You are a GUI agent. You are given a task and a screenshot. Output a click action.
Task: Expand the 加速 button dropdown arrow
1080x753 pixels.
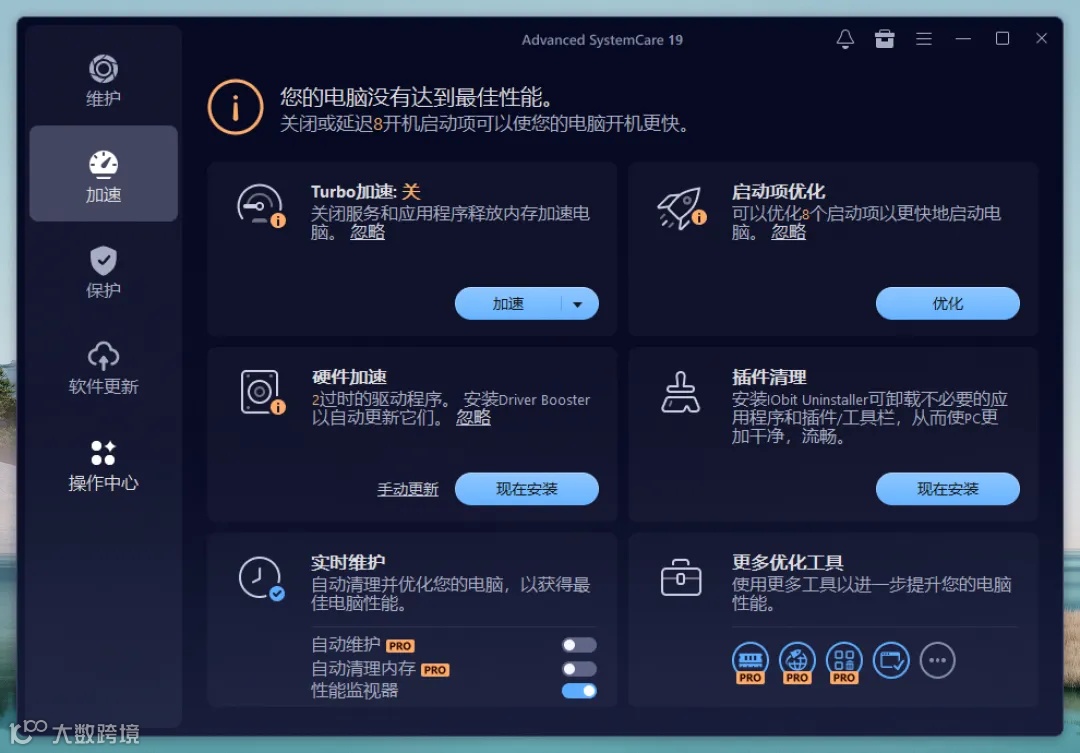coord(578,304)
